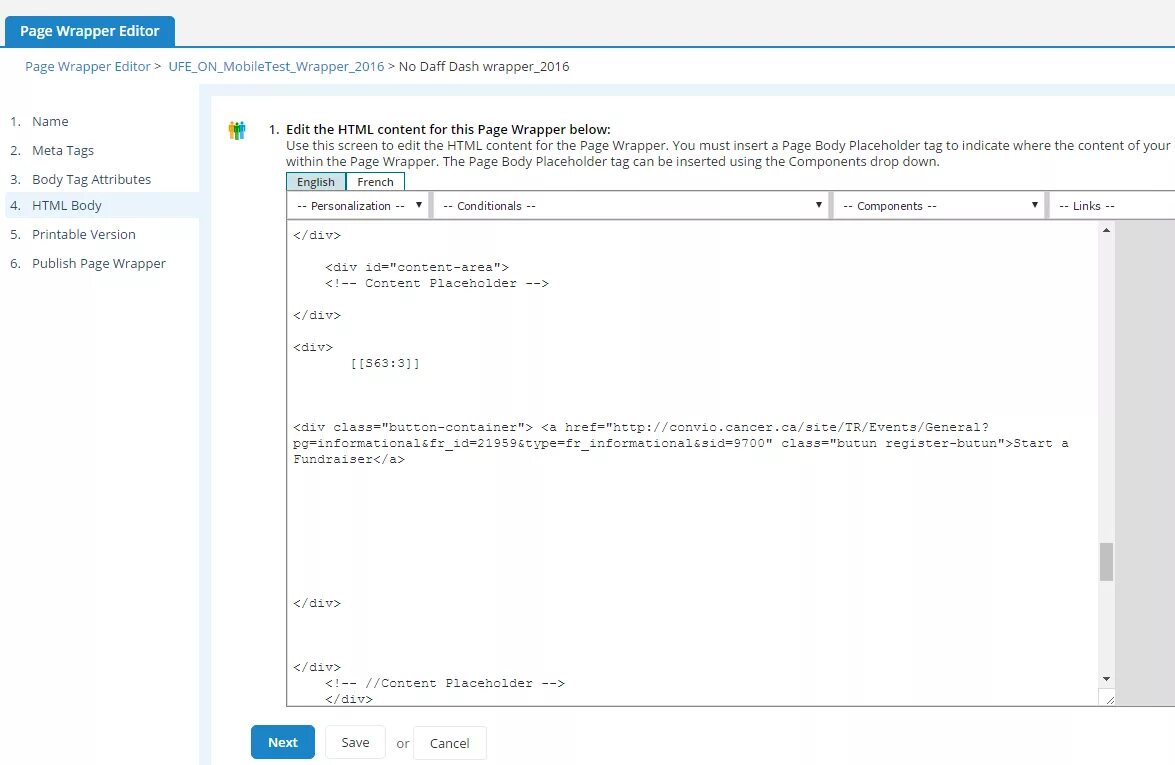Switch to the English language tab
Screen dimensions: 1175x765
(x=315, y=182)
